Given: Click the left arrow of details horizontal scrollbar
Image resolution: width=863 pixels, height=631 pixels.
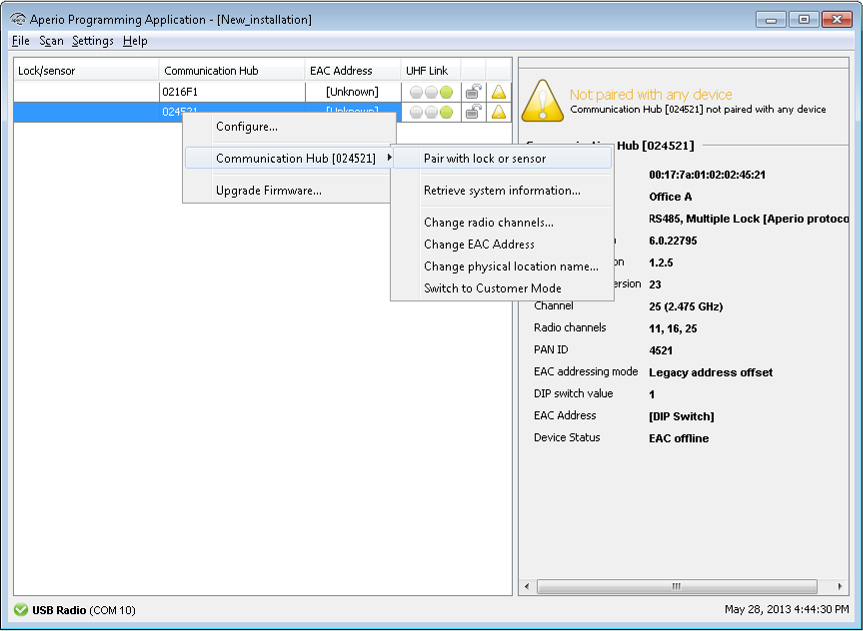Looking at the screenshot, I should click(x=527, y=586).
